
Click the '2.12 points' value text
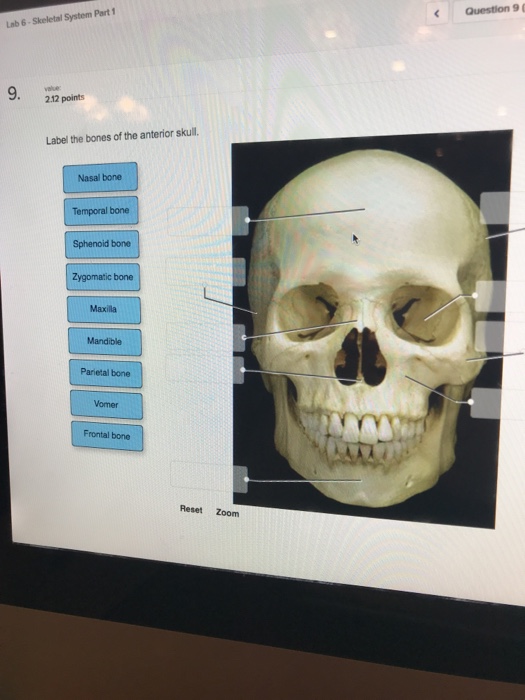(64, 98)
